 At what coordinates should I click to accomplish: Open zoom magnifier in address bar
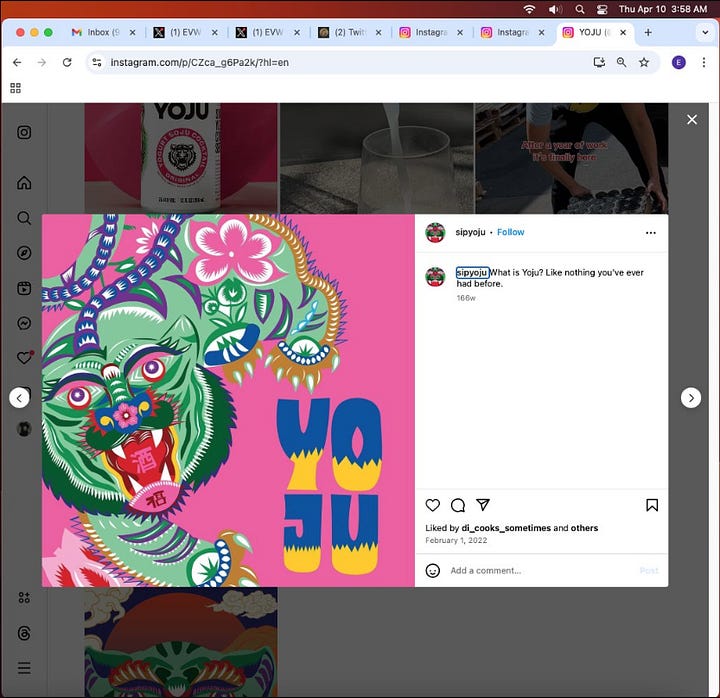click(x=621, y=62)
